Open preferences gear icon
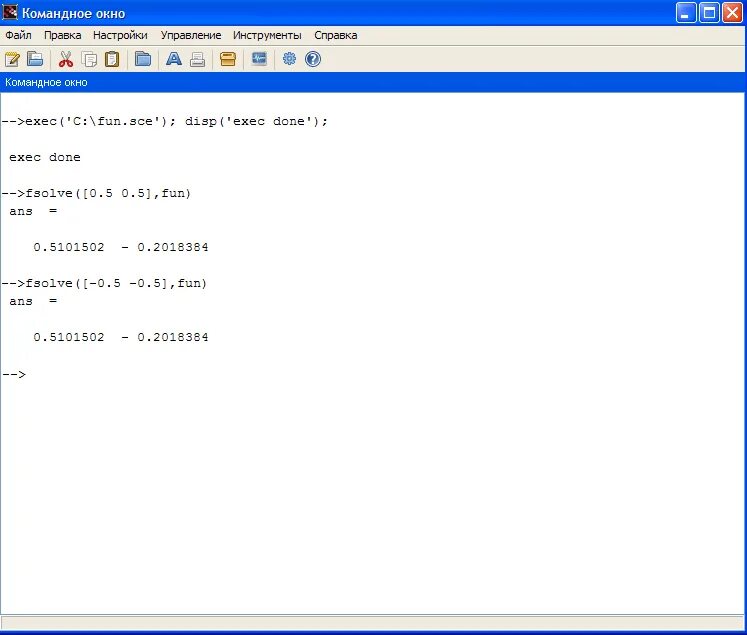Viewport: 747px width, 635px height. (x=289, y=59)
